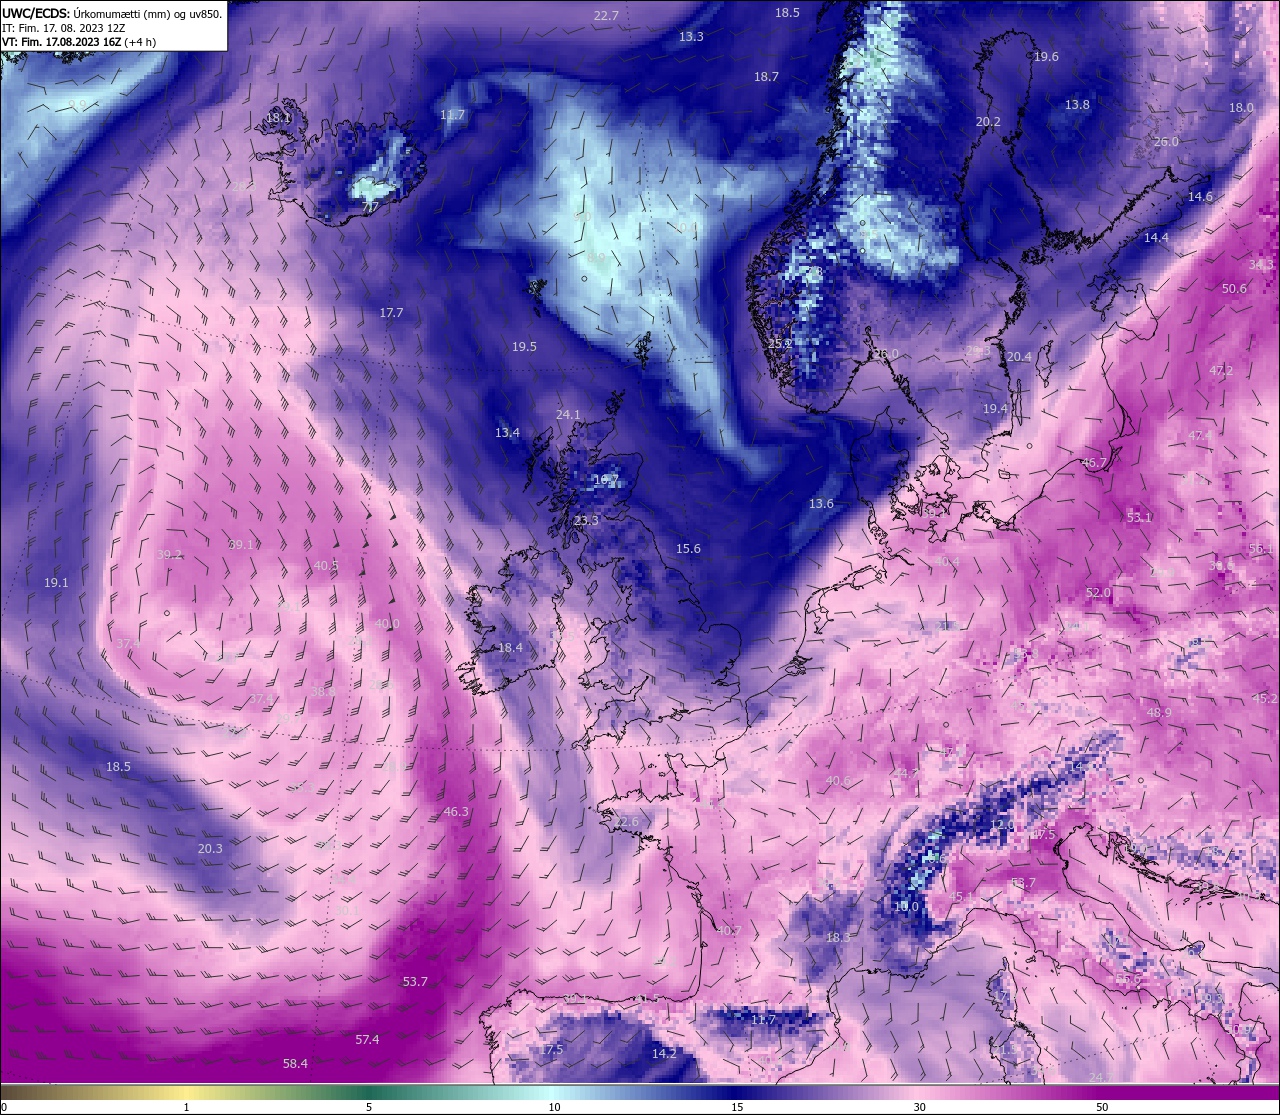1280x1115 pixels.
Task: Click the 19.5 value on map
Action: tap(524, 347)
